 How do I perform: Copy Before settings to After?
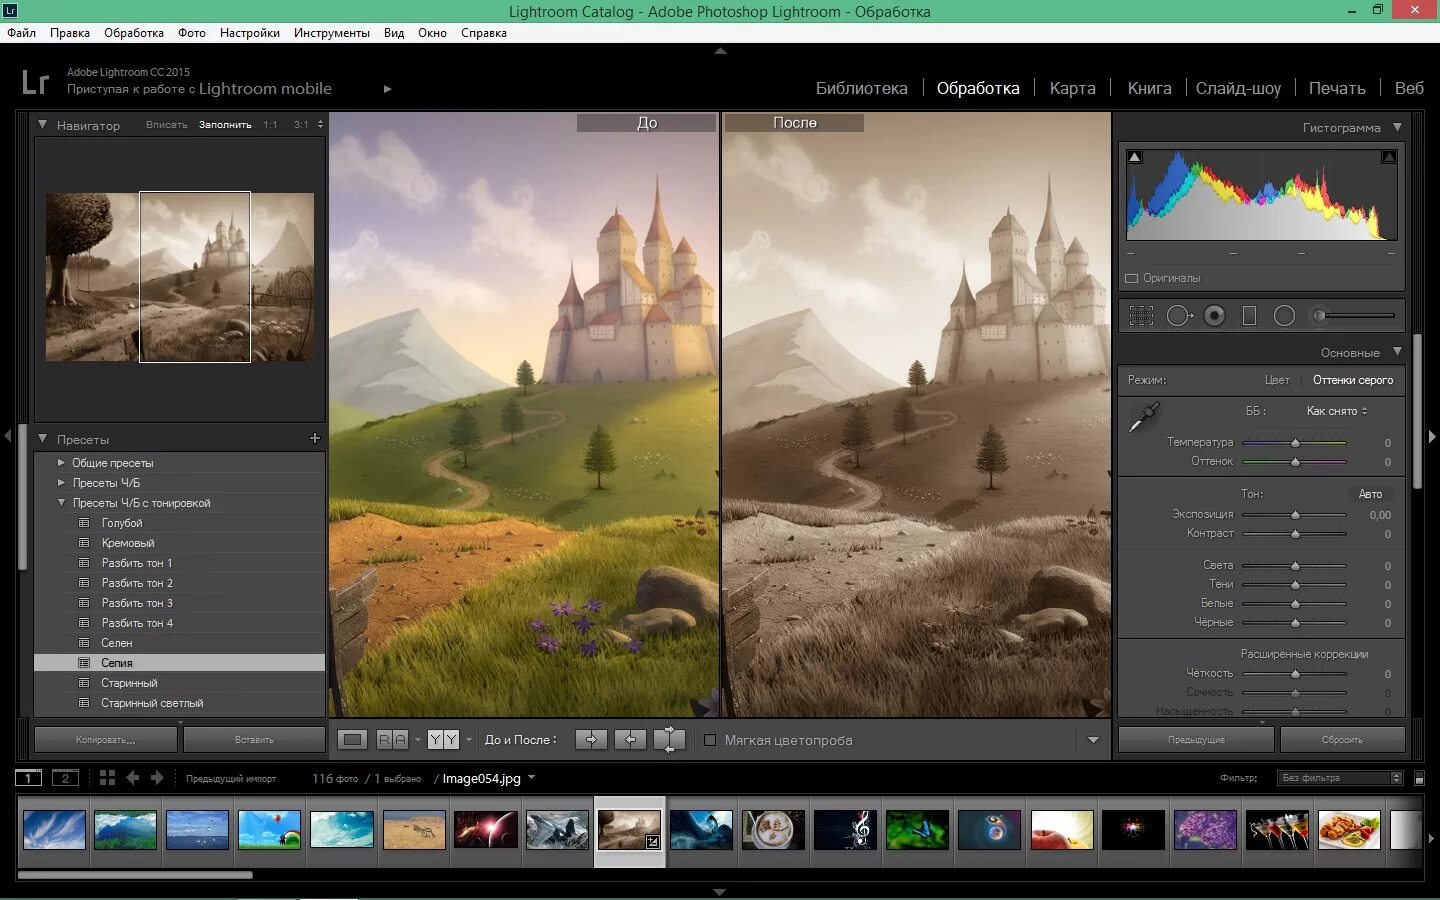[x=591, y=740]
